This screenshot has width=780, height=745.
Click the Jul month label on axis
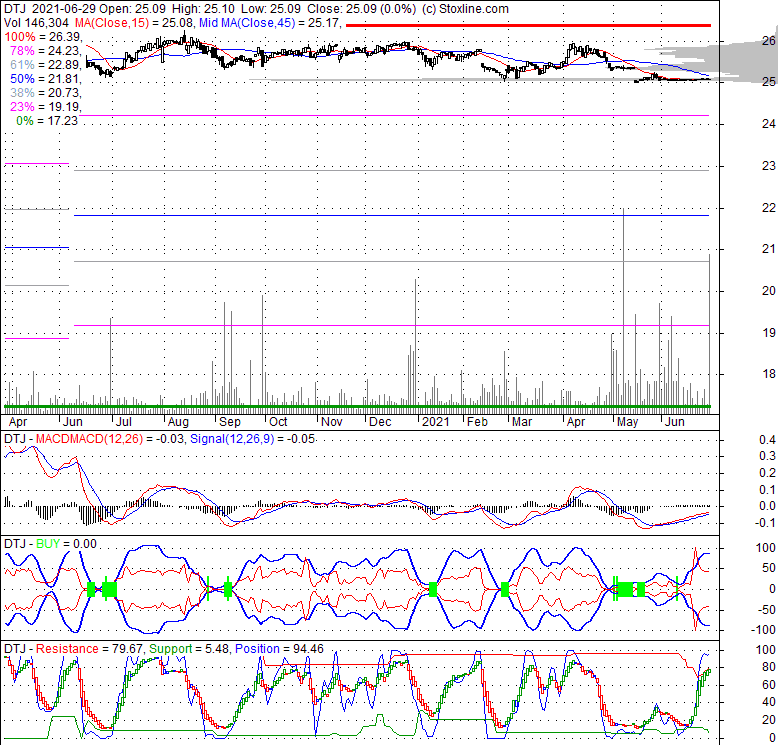click(123, 422)
